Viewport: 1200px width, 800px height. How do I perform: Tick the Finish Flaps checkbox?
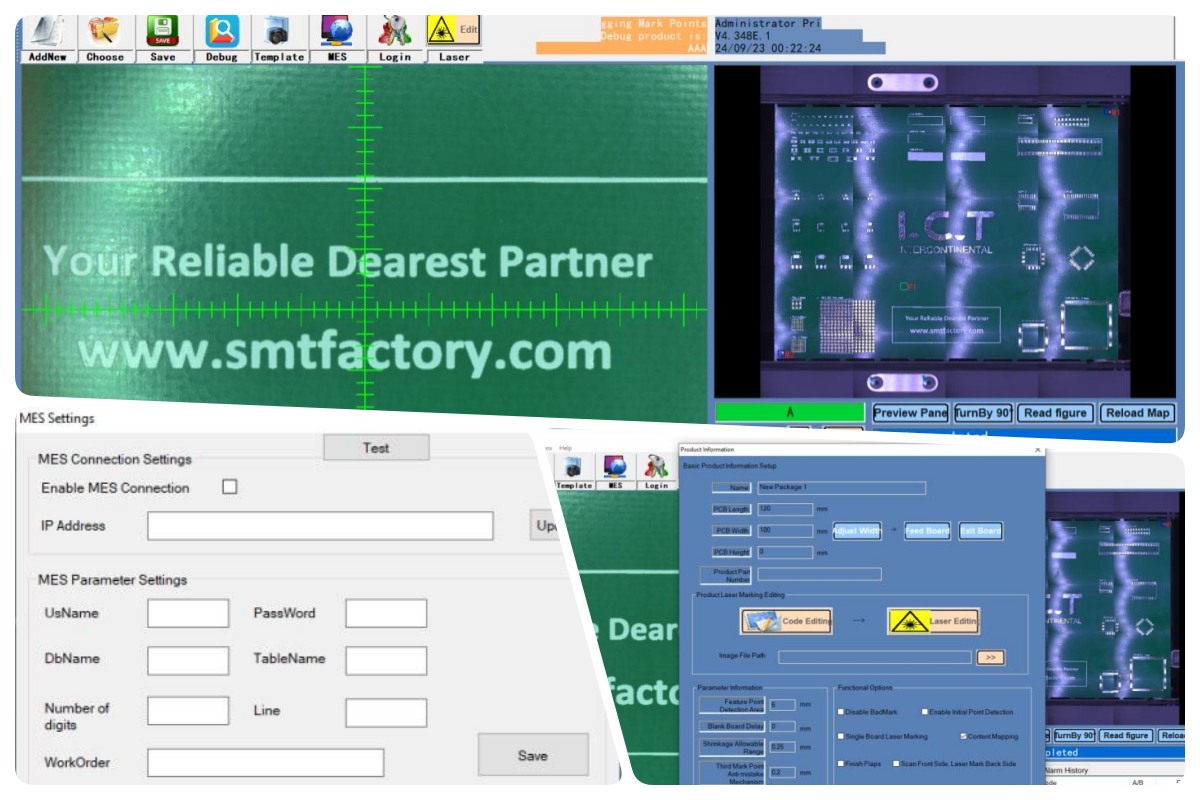point(840,763)
